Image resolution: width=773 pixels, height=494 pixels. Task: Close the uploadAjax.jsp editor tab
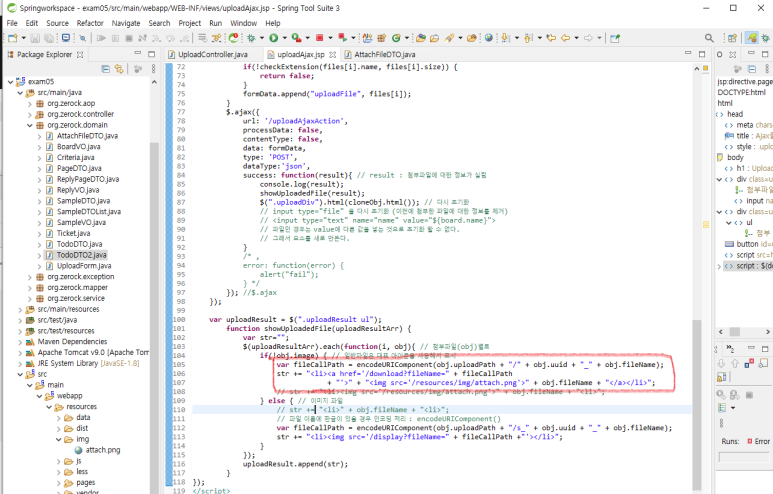tap(333, 55)
